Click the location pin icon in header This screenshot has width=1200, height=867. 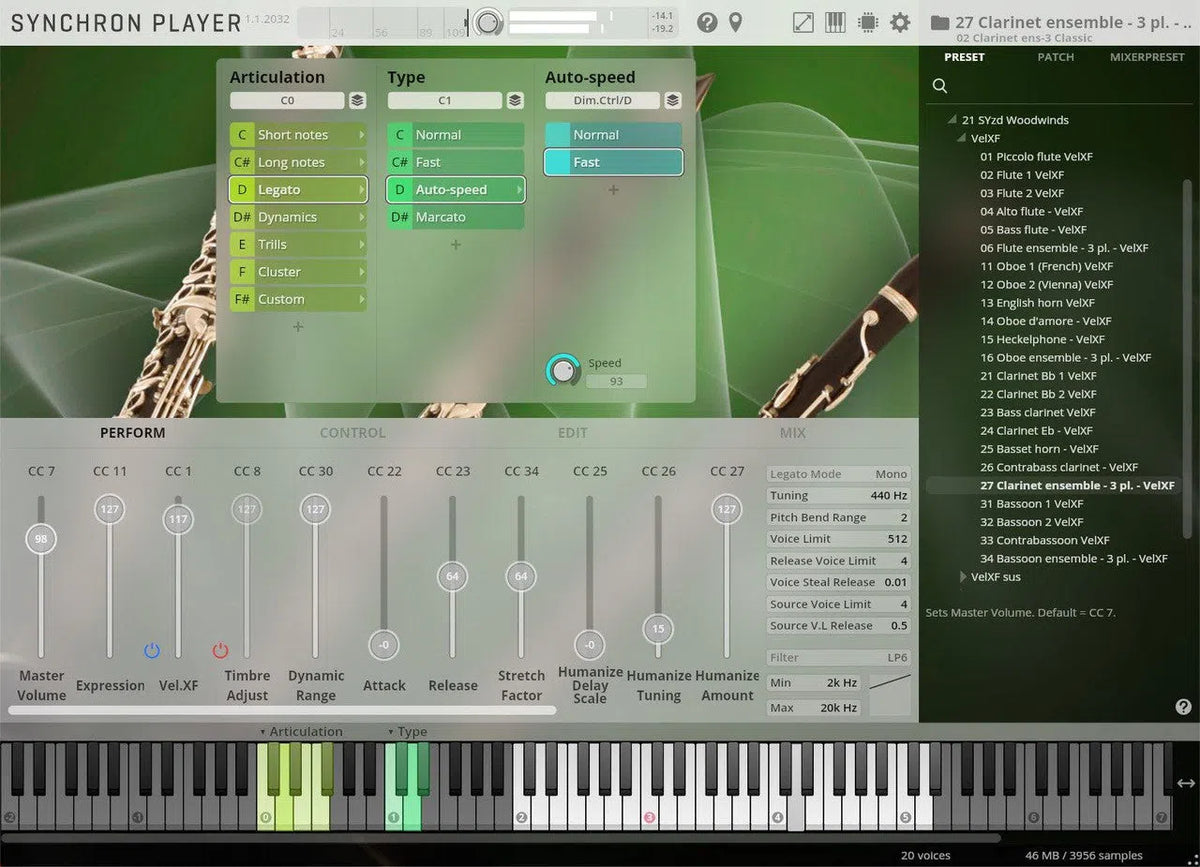click(735, 22)
